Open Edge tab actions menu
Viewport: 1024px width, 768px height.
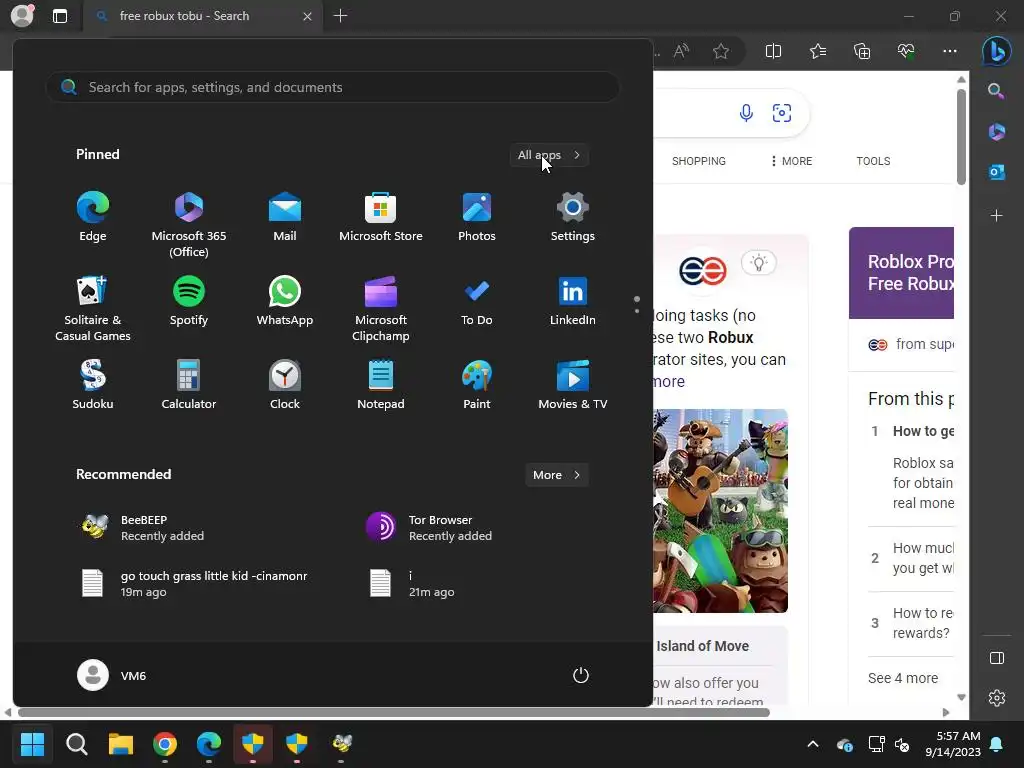59,16
